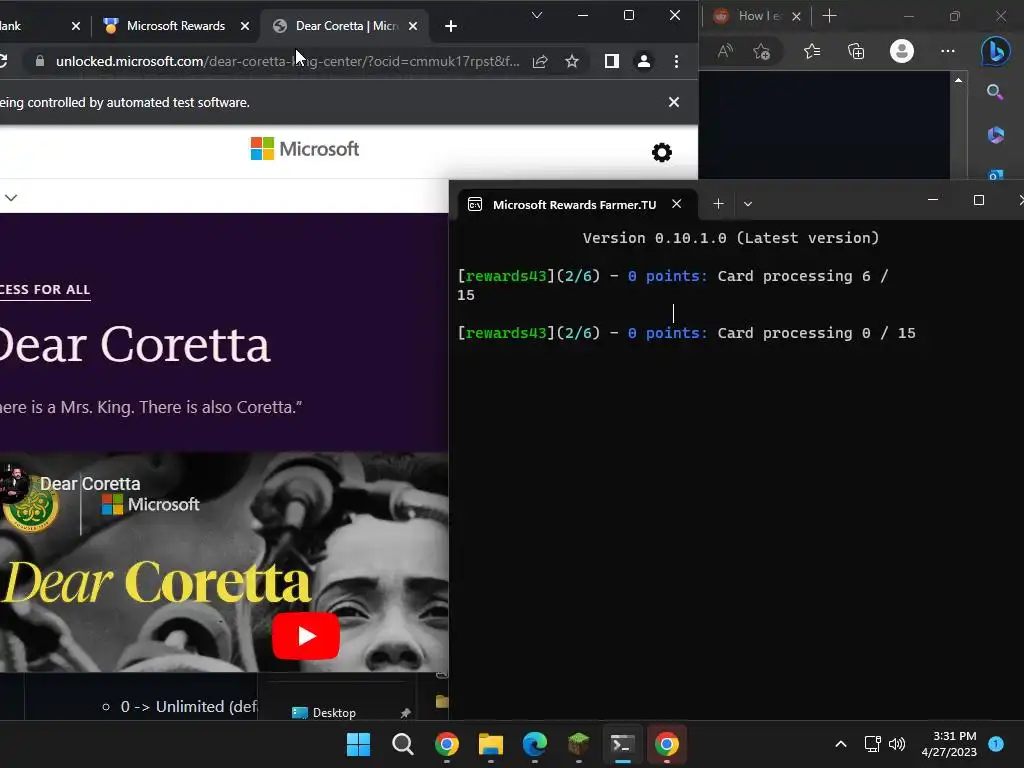Screen dimensions: 1024x768
Task: Open taskbar Search
Action: coord(403,744)
